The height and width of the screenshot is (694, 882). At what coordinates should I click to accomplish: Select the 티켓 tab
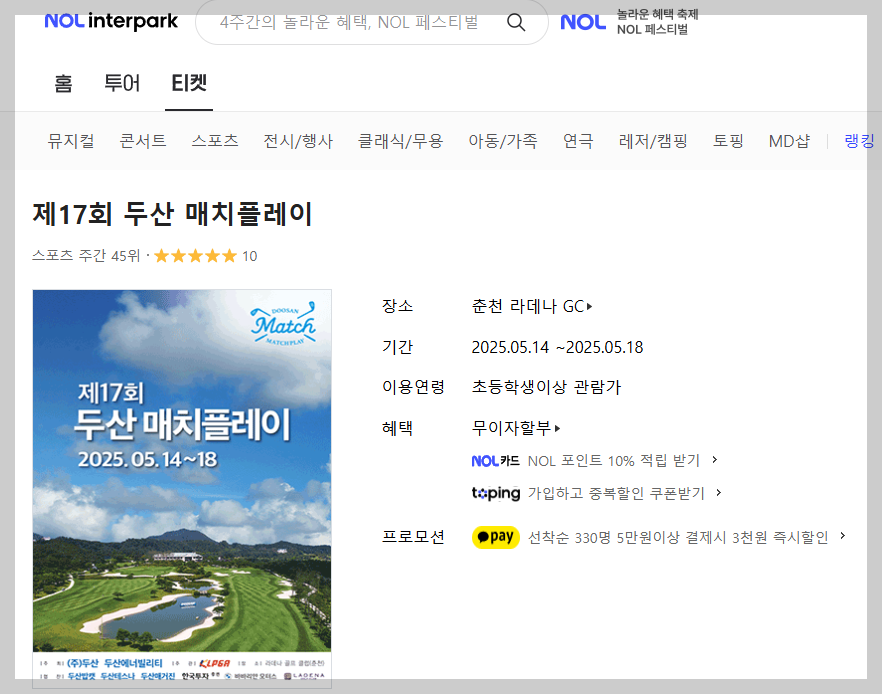tap(189, 83)
